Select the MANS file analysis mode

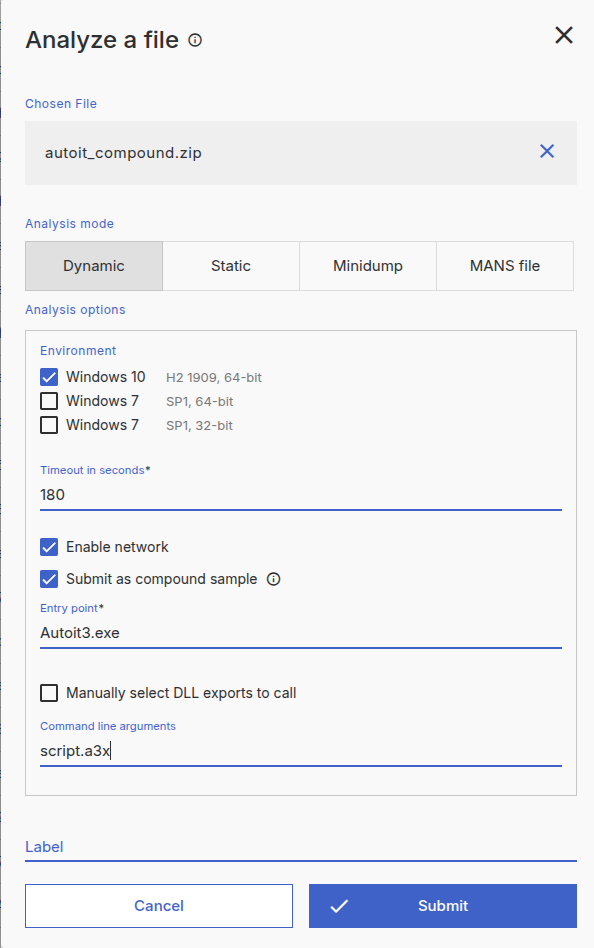(505, 266)
